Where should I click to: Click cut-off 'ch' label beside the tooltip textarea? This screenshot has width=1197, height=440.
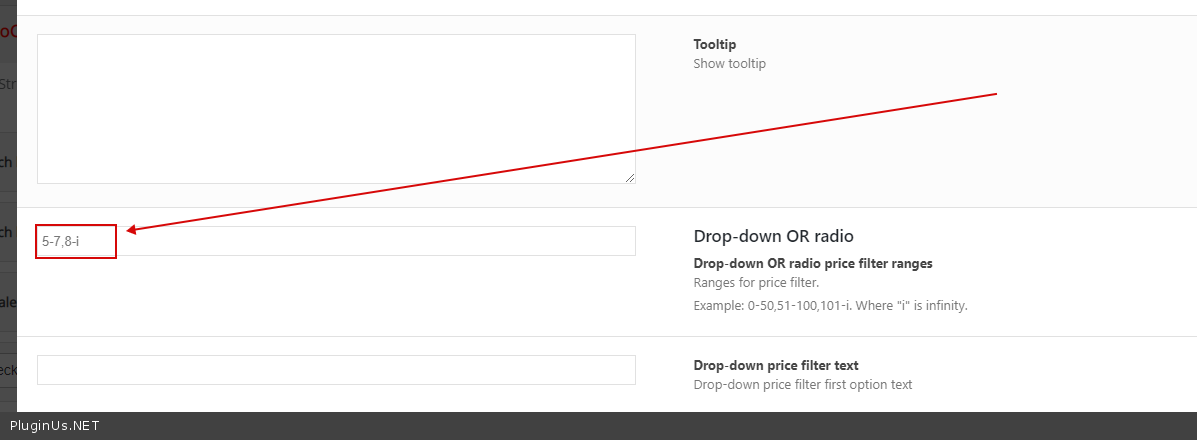pyautogui.click(x=7, y=162)
